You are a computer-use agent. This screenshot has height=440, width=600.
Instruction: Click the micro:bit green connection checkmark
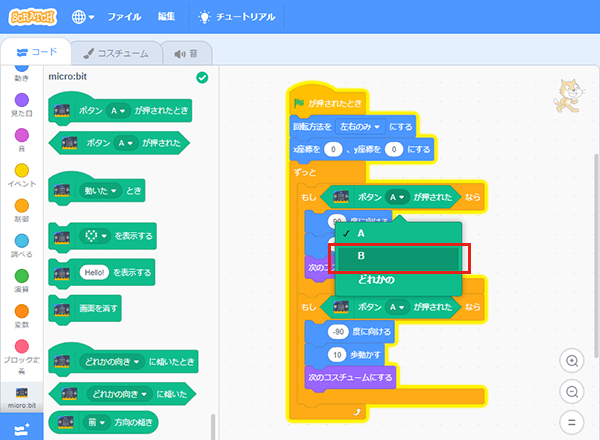point(202,78)
